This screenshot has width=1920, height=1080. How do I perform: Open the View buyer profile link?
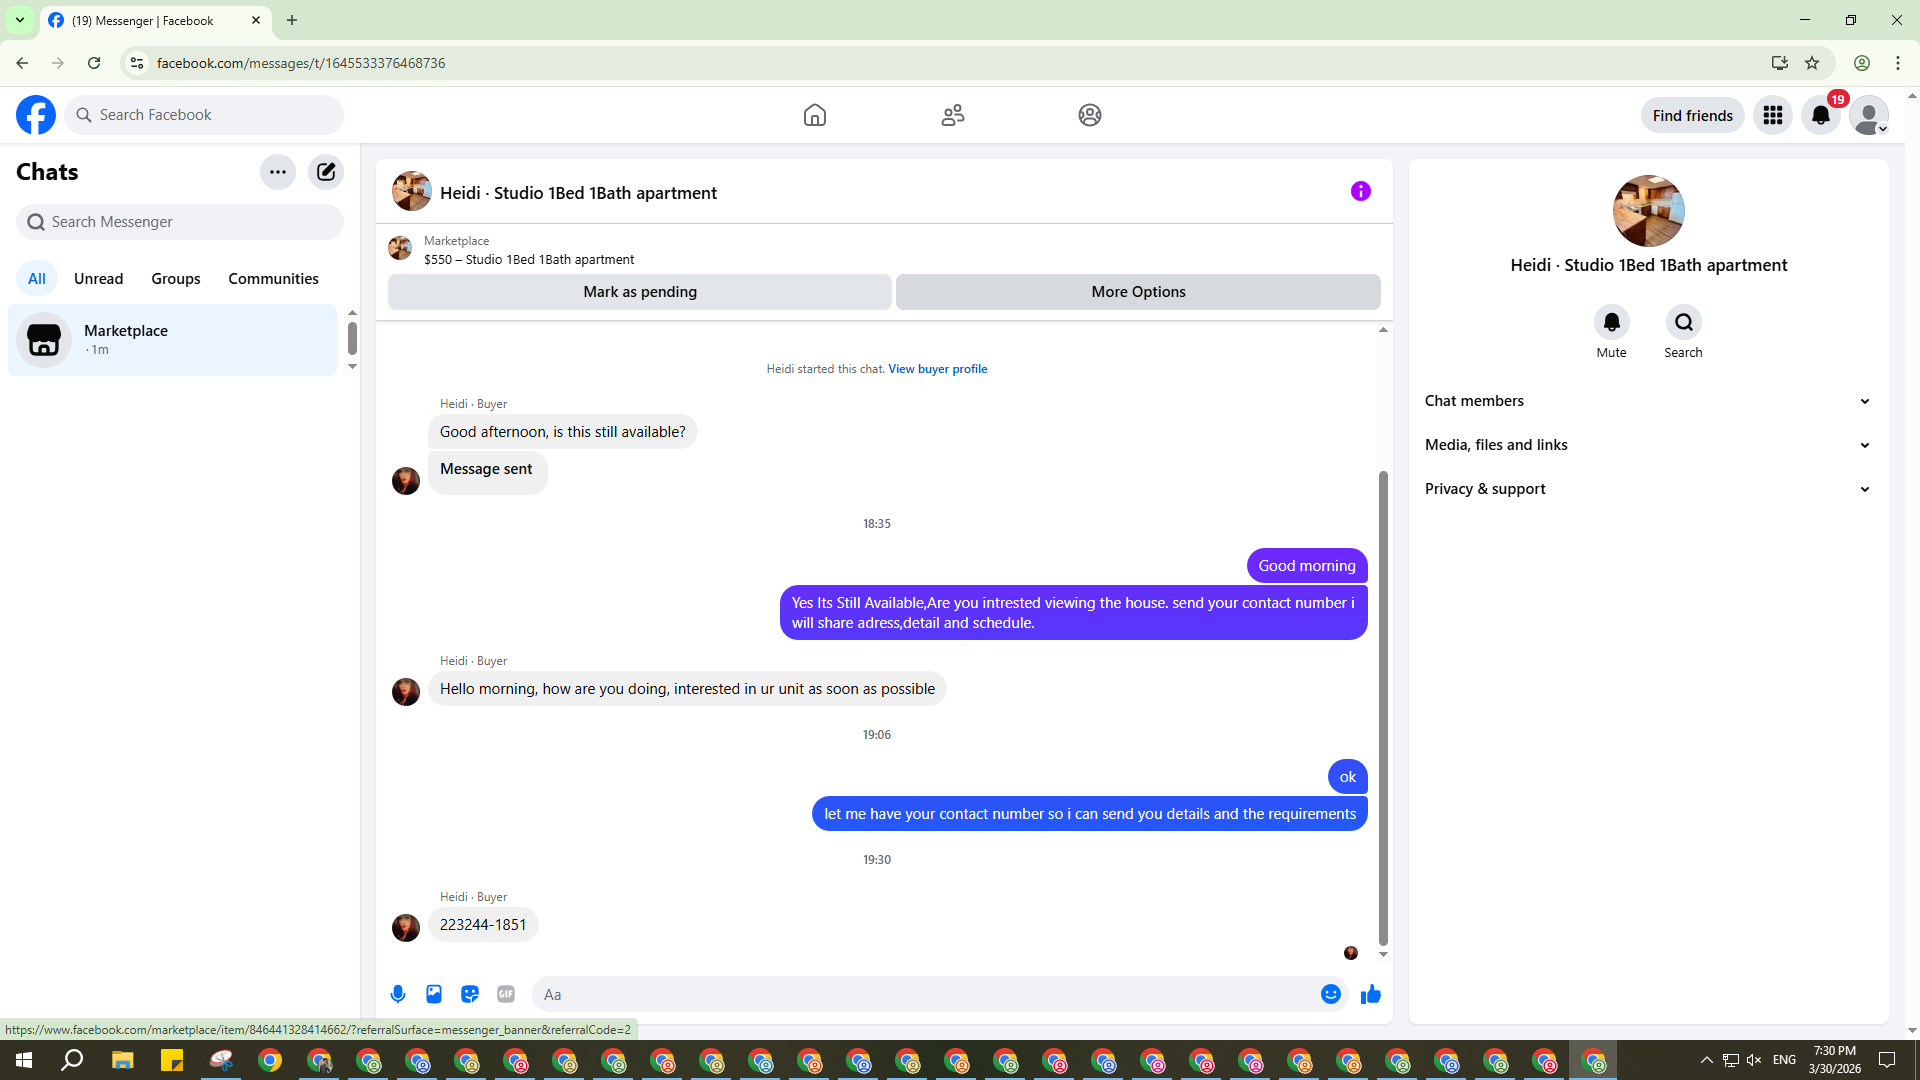[x=937, y=369]
